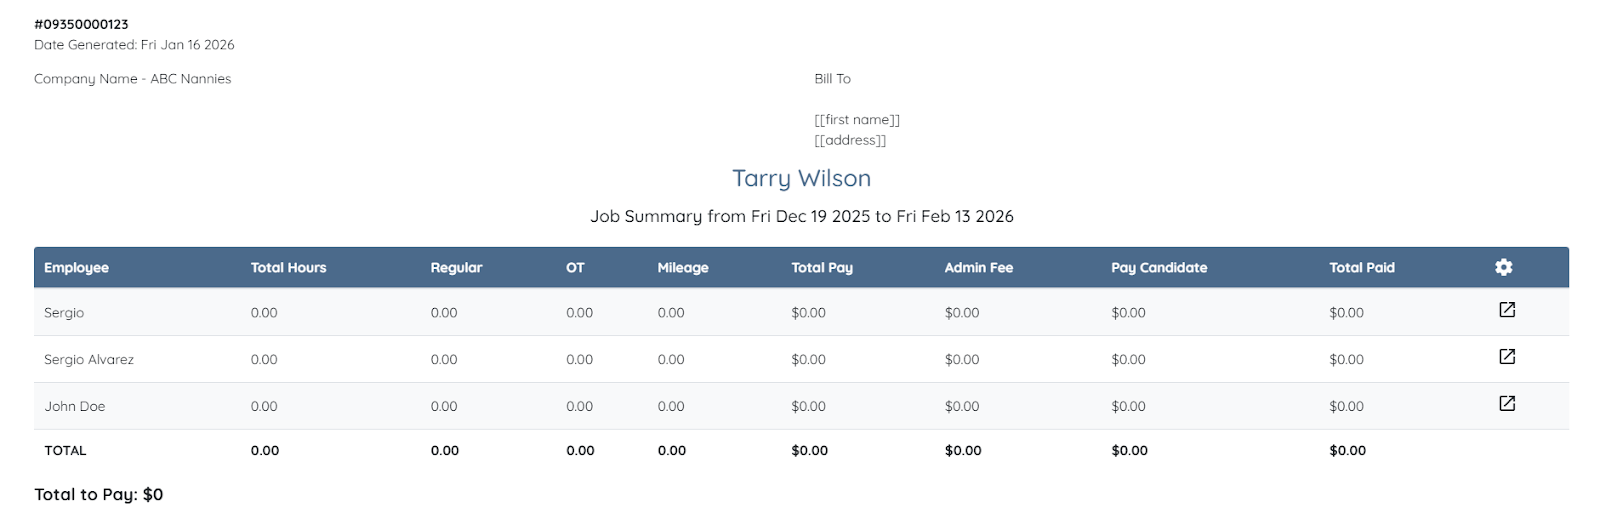Click employee name John Doe
Screen dimensions: 1600x519
pos(75,407)
